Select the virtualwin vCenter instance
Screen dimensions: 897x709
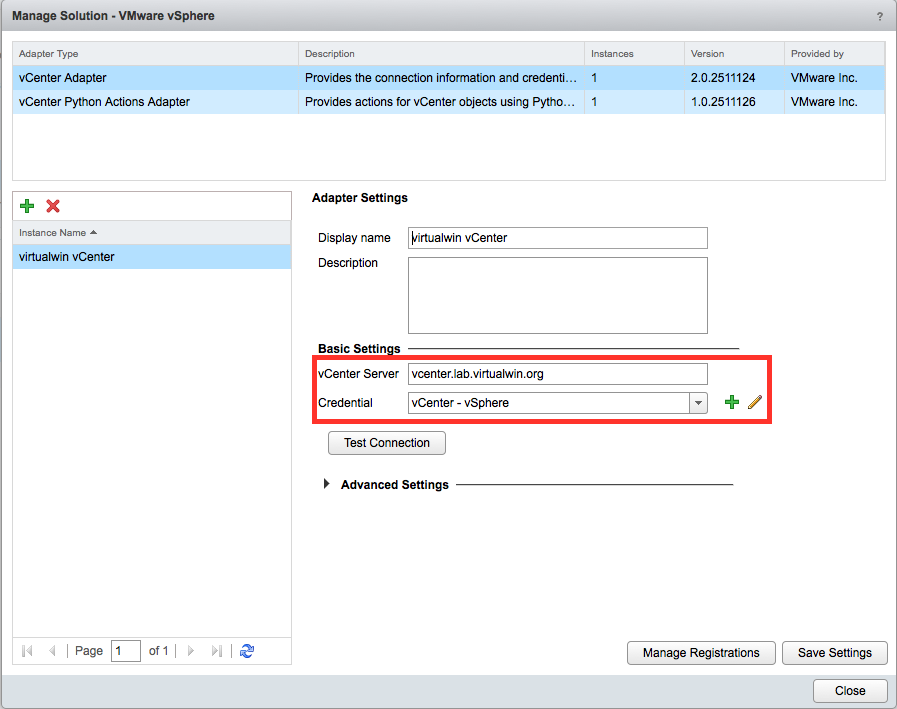click(x=152, y=257)
